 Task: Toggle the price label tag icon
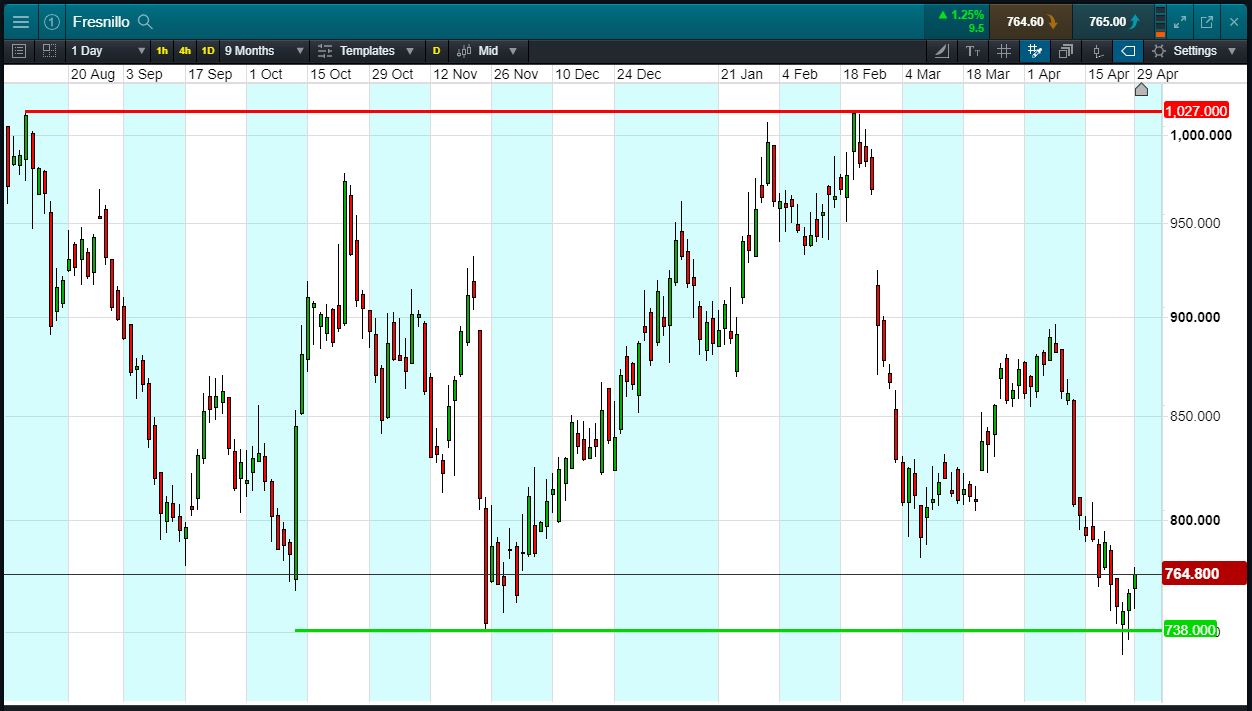1128,51
